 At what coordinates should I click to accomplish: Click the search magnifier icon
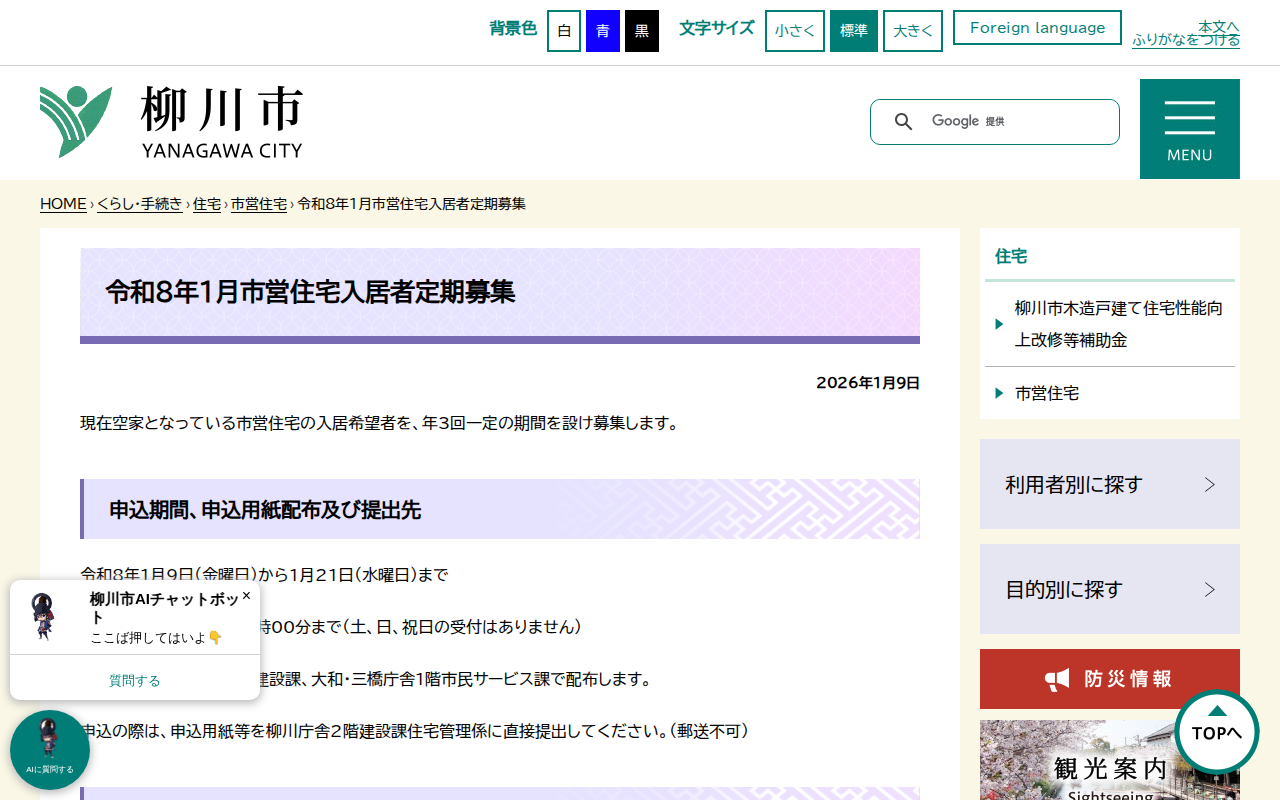[904, 121]
